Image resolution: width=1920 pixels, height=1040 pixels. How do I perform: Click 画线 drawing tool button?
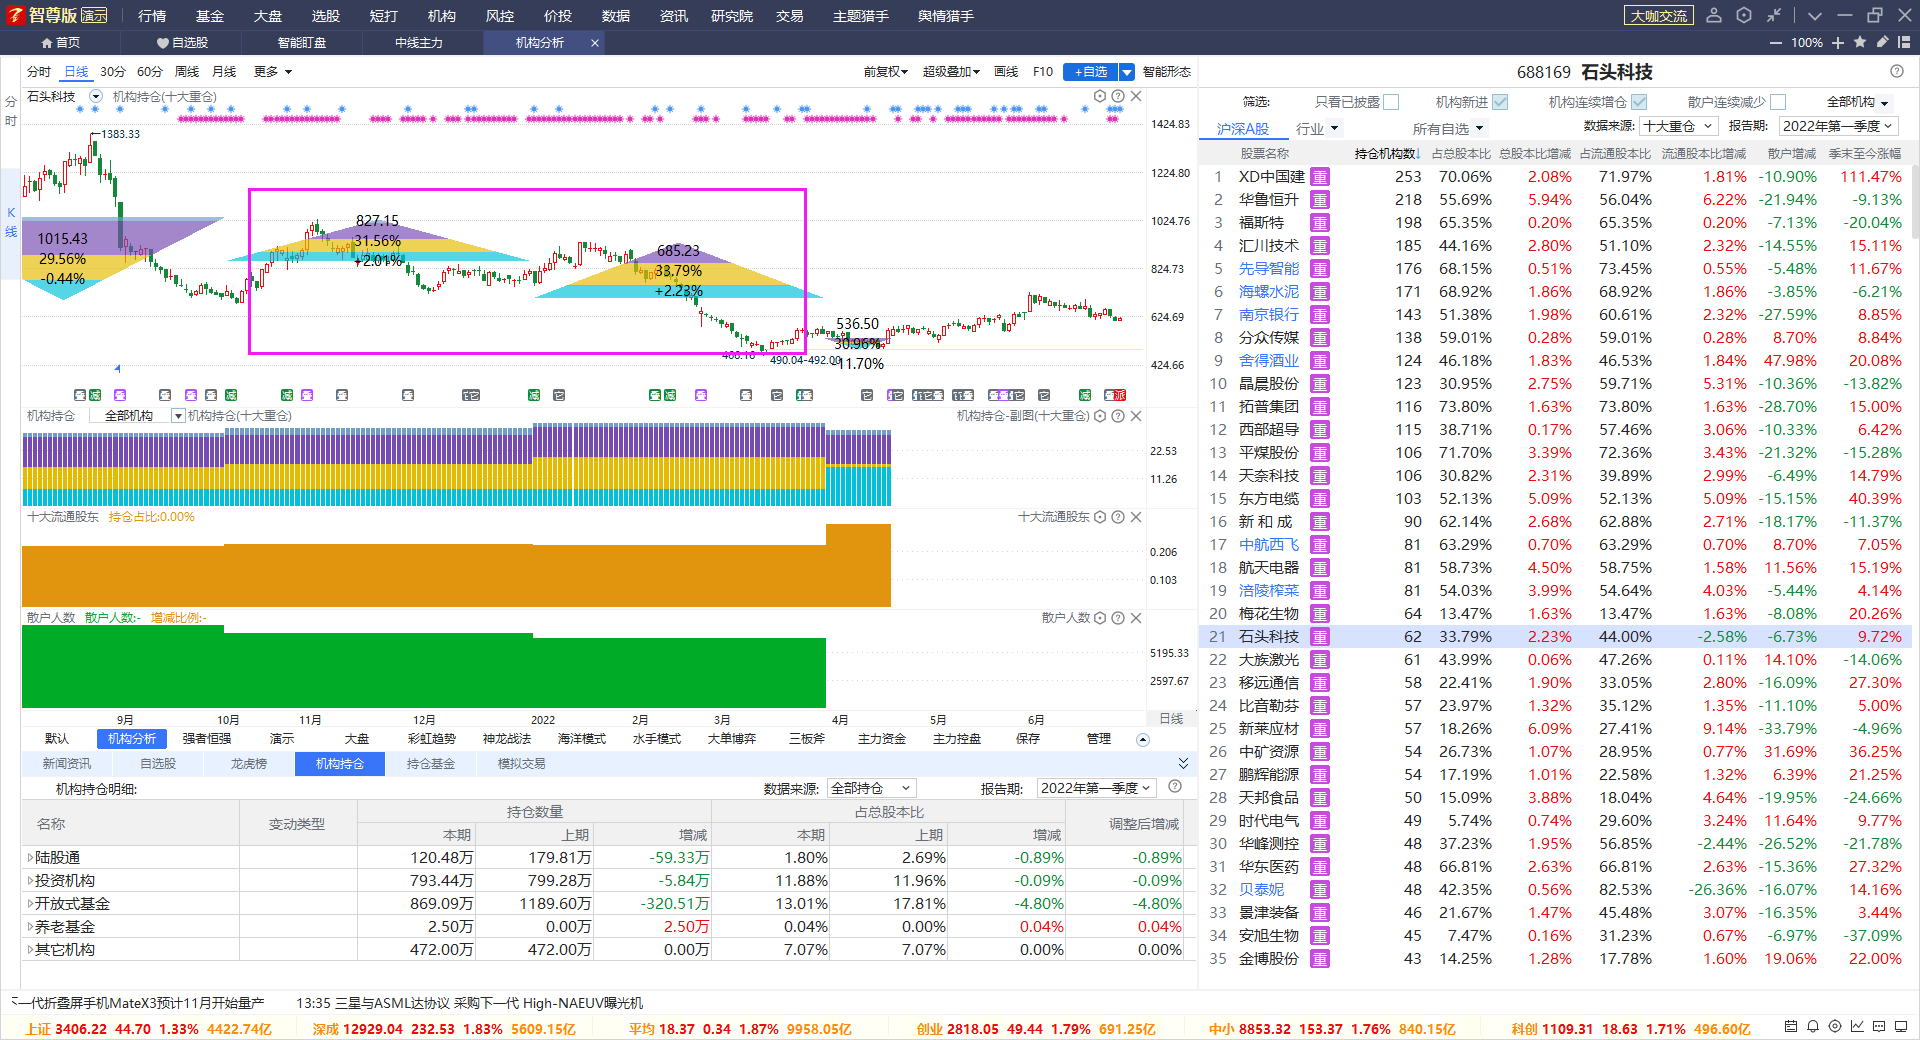point(1006,71)
